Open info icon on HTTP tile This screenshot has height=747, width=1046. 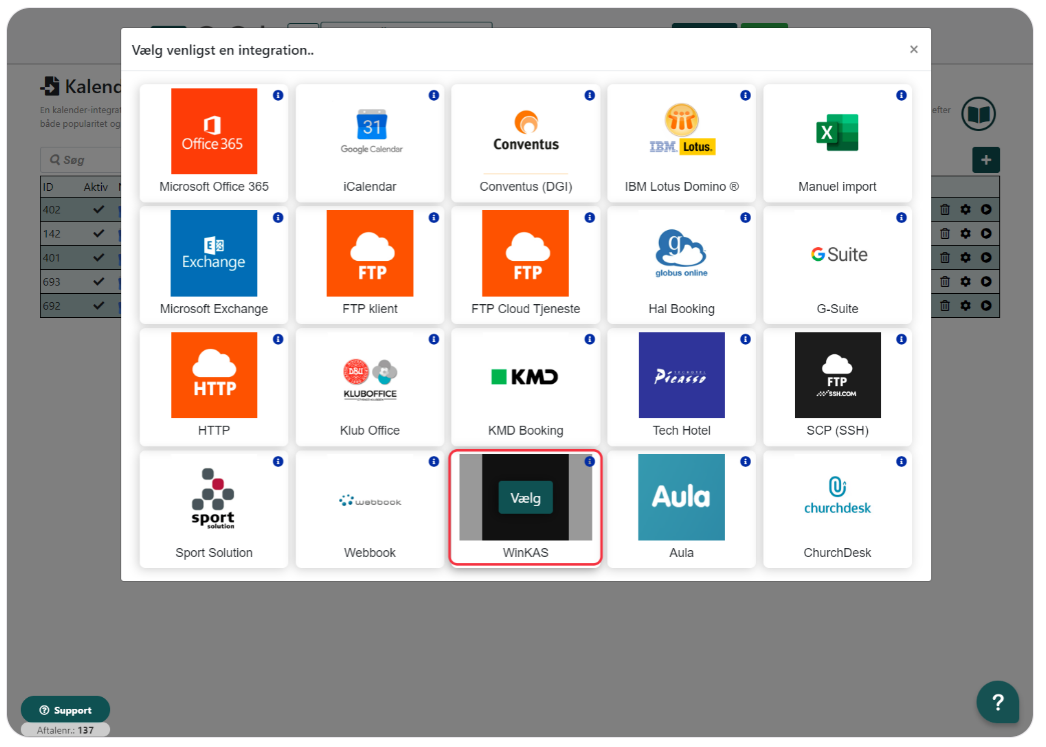(x=278, y=339)
